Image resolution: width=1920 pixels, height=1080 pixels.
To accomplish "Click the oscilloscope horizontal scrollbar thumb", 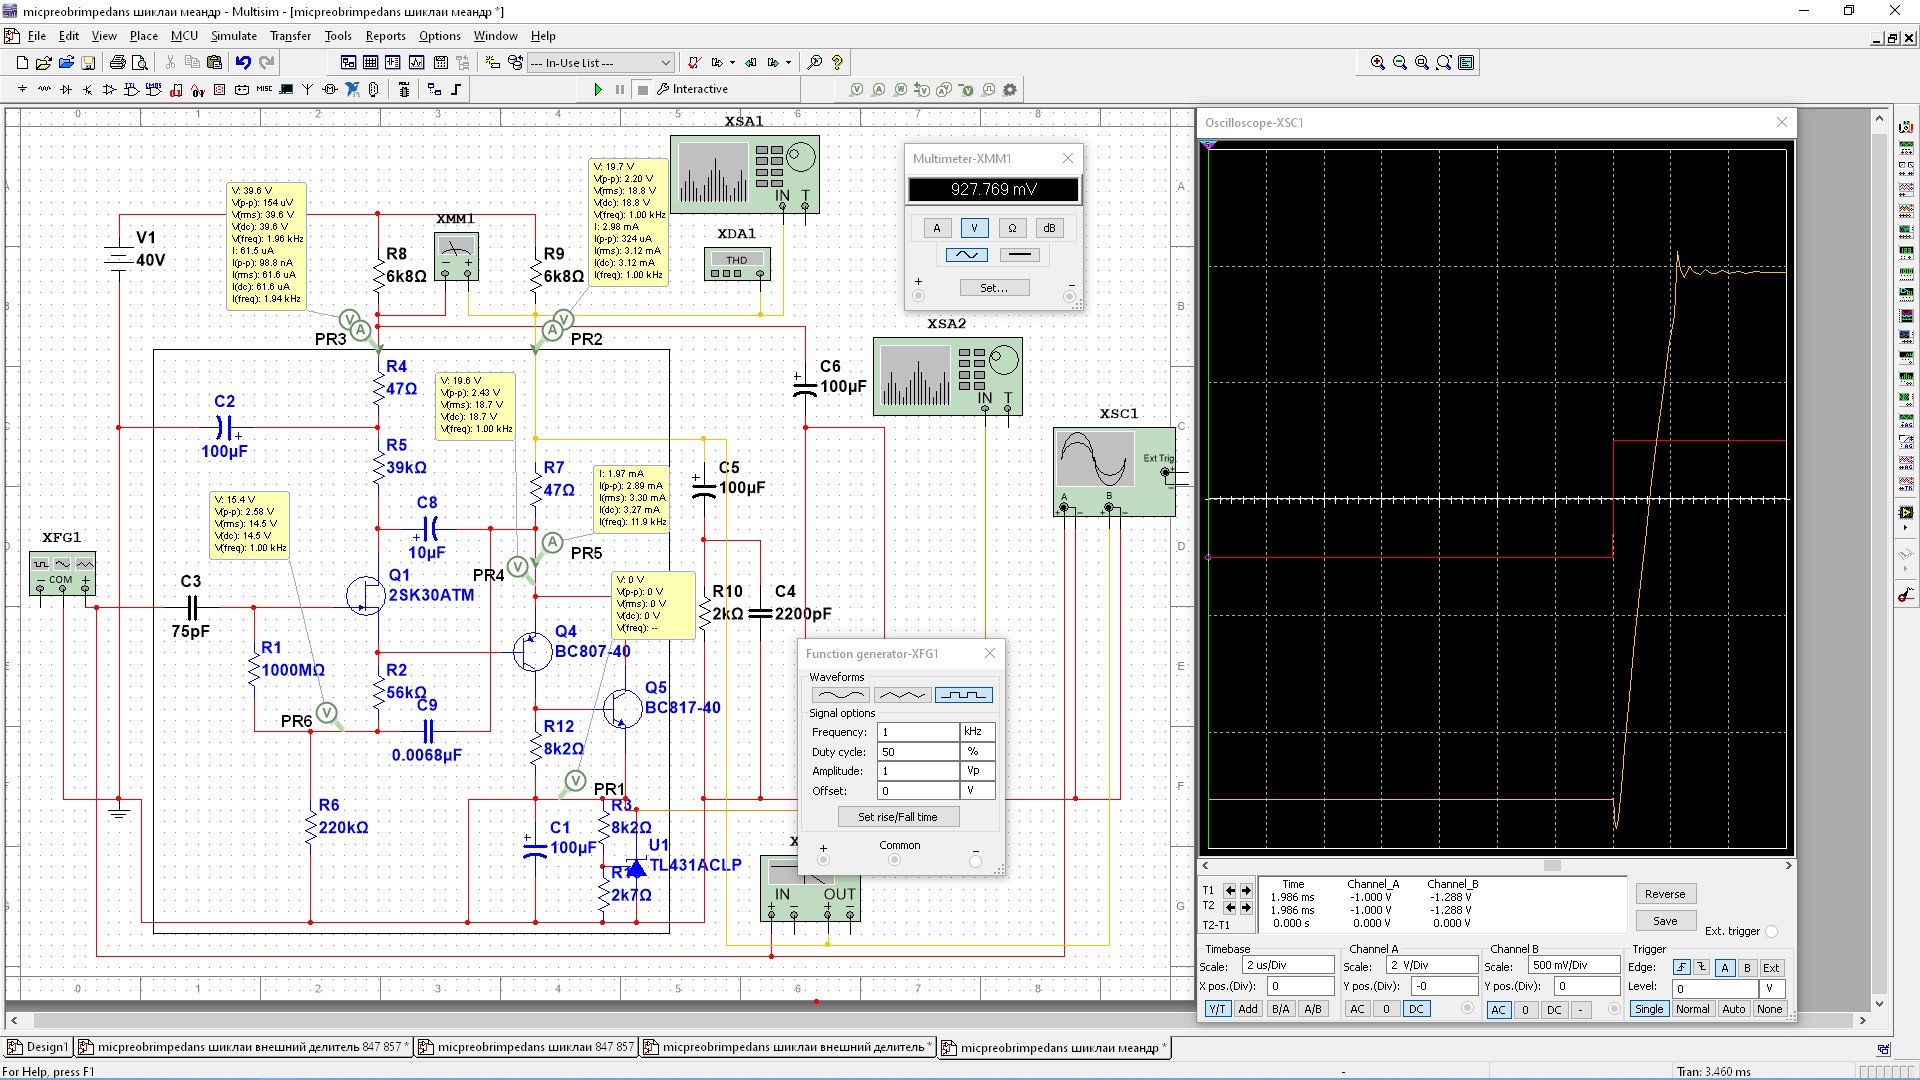I will point(1551,866).
